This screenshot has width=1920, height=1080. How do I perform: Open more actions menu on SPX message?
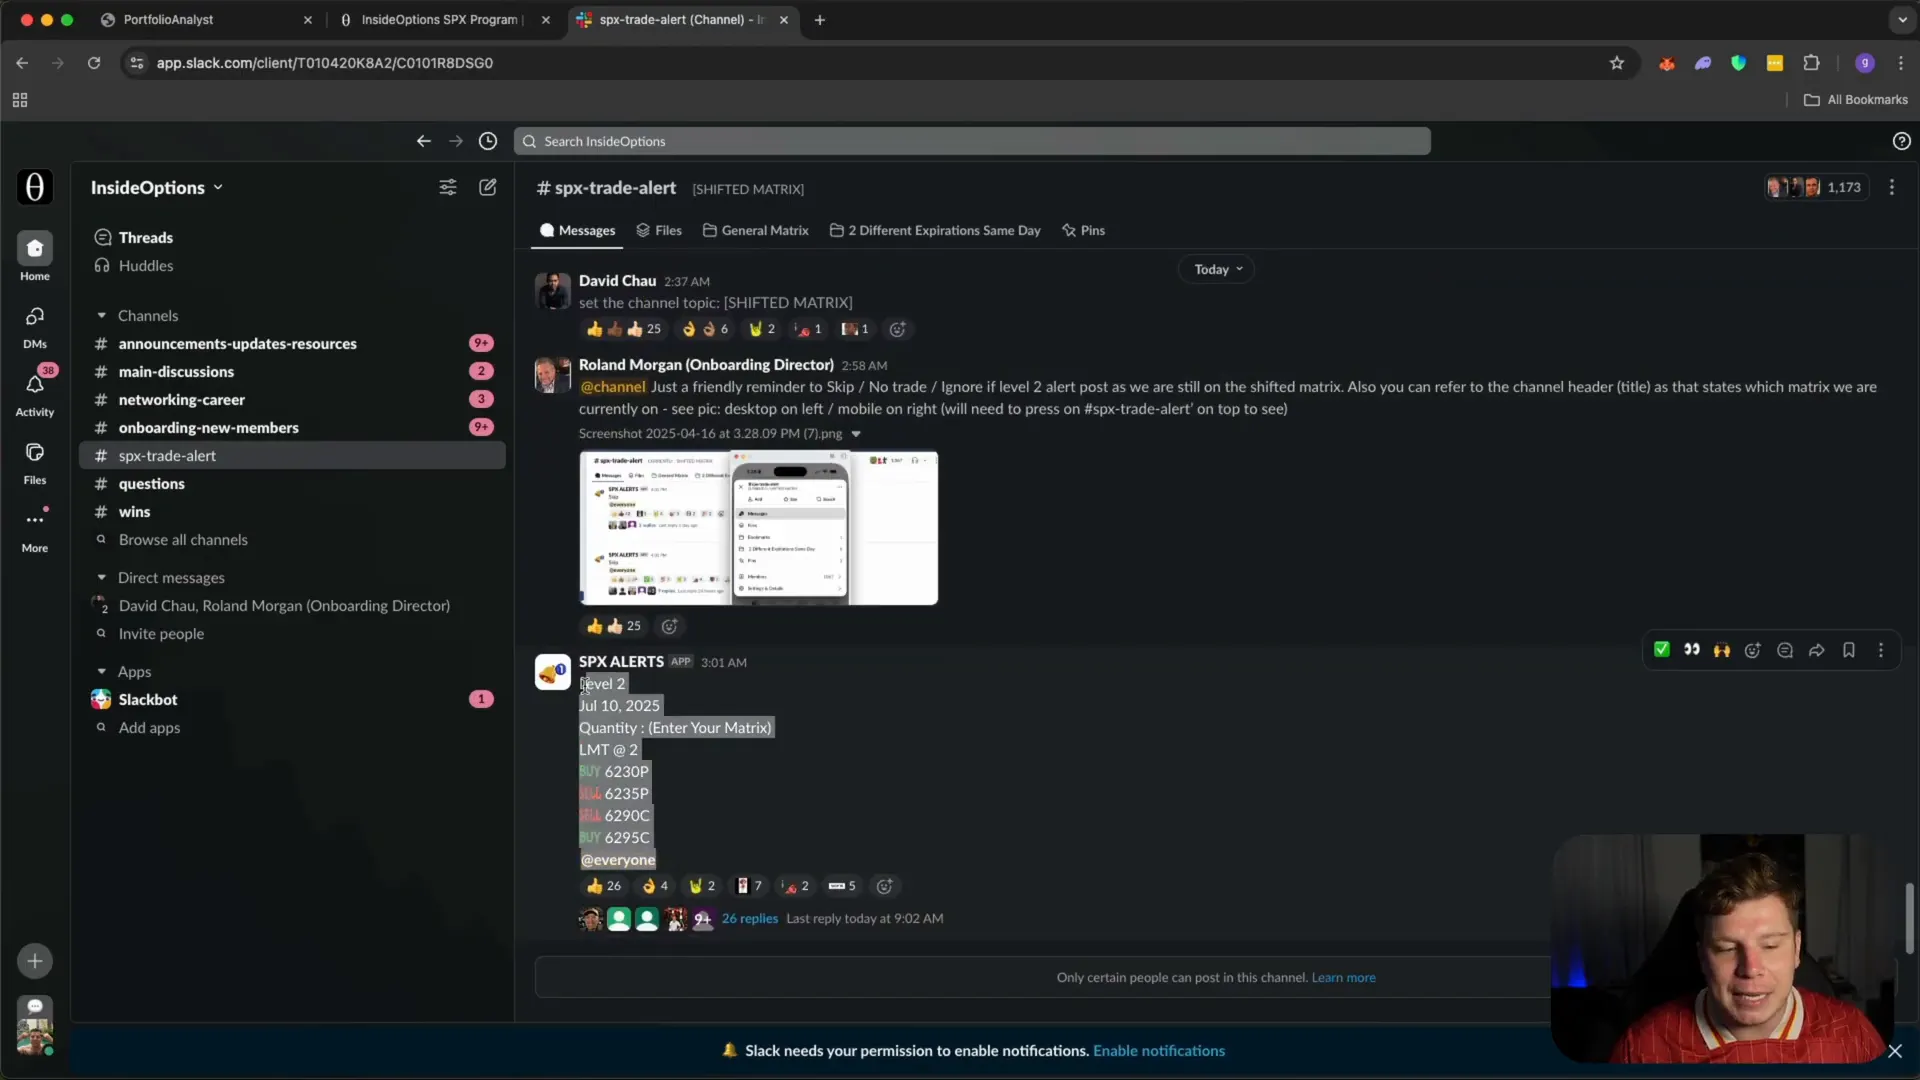click(1881, 650)
